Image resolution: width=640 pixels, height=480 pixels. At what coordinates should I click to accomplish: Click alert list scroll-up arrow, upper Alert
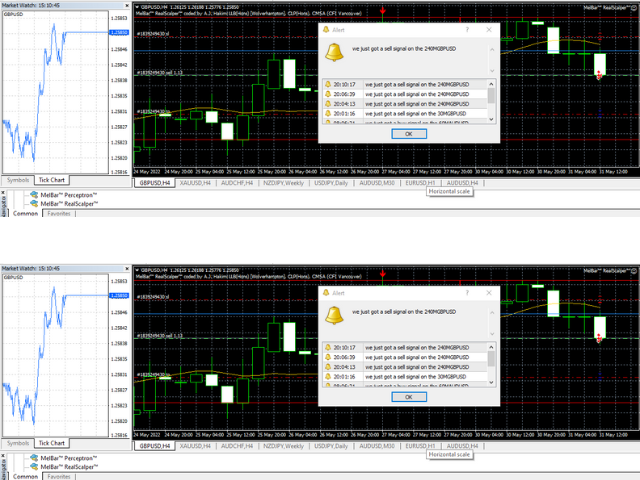coord(491,84)
